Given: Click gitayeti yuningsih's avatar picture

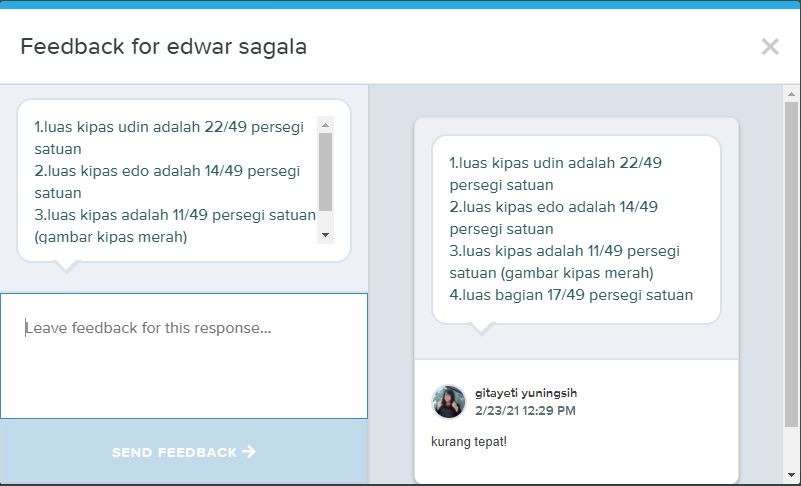Looking at the screenshot, I should tap(449, 402).
